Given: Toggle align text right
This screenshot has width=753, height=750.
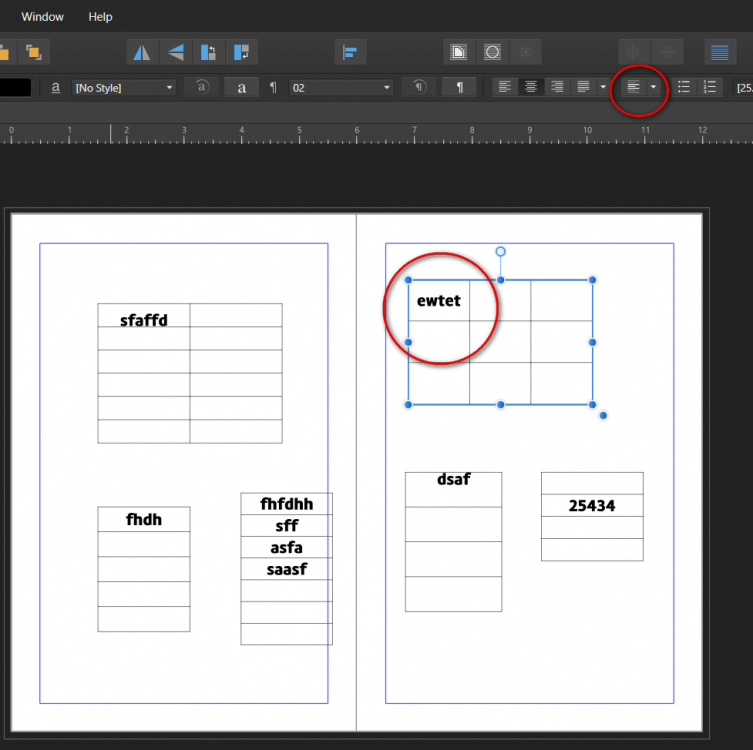Looking at the screenshot, I should coord(557,88).
